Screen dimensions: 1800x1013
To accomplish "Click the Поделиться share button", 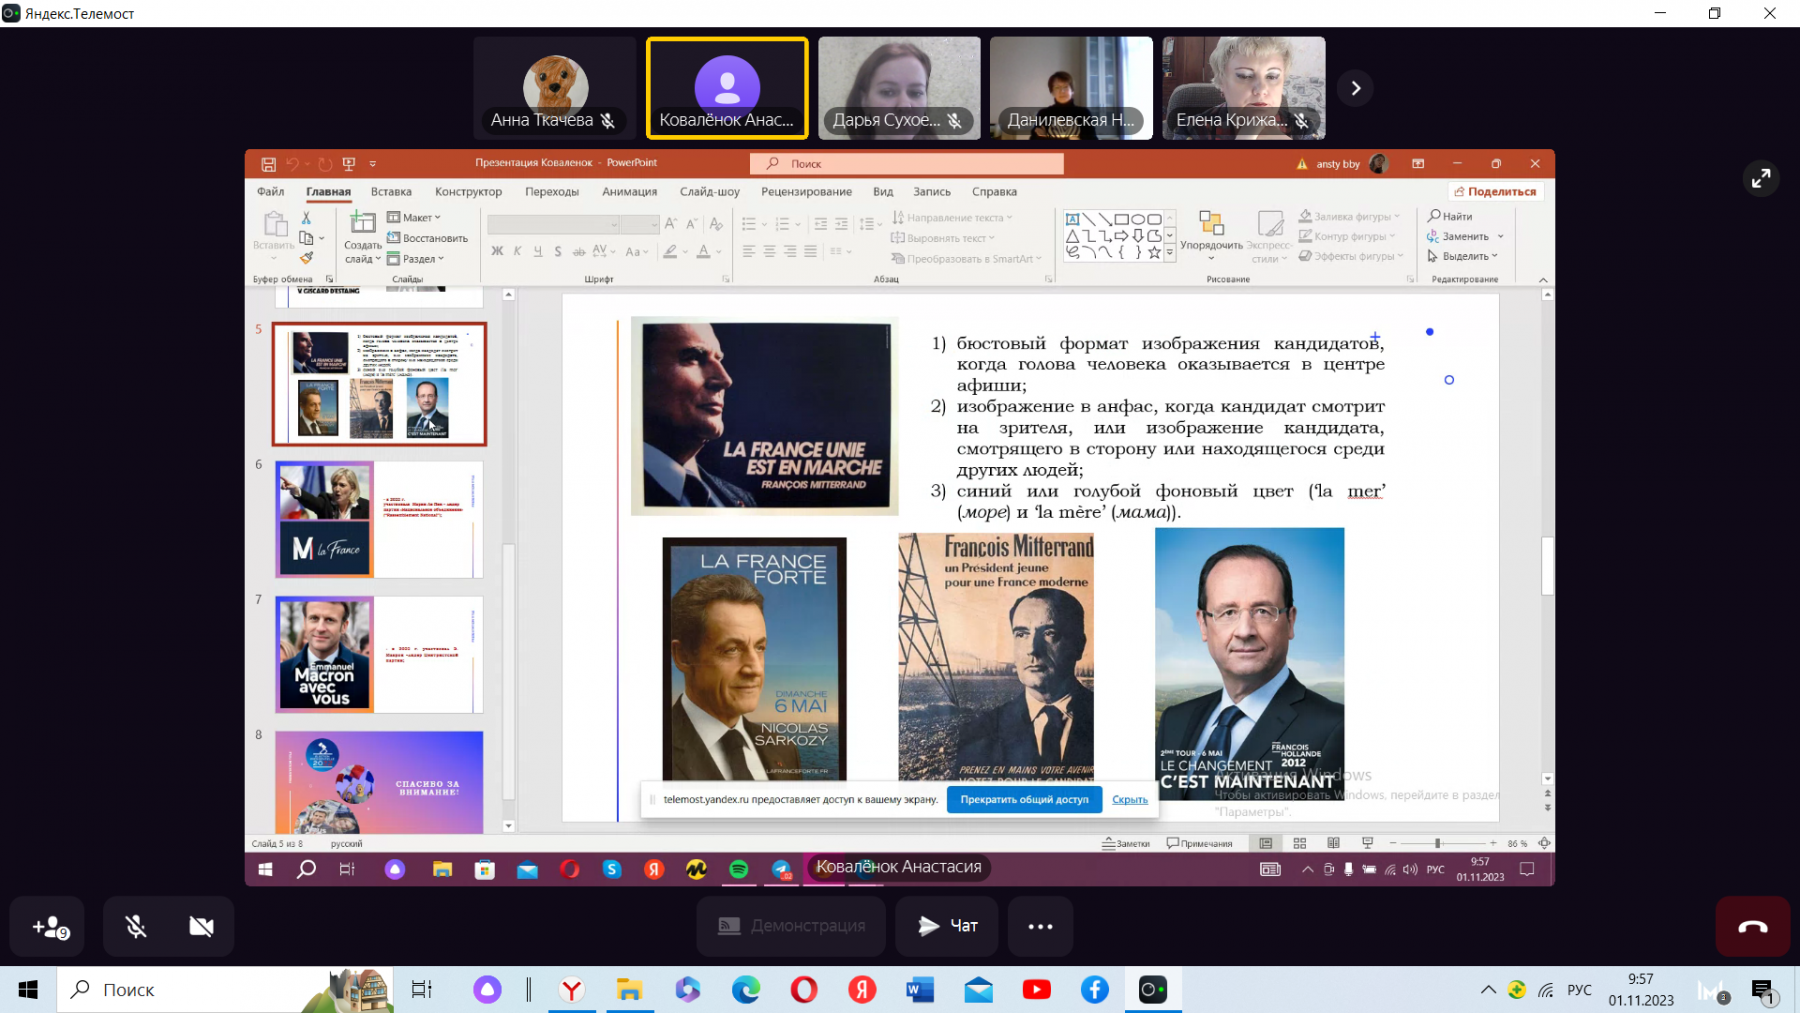I will point(1495,192).
